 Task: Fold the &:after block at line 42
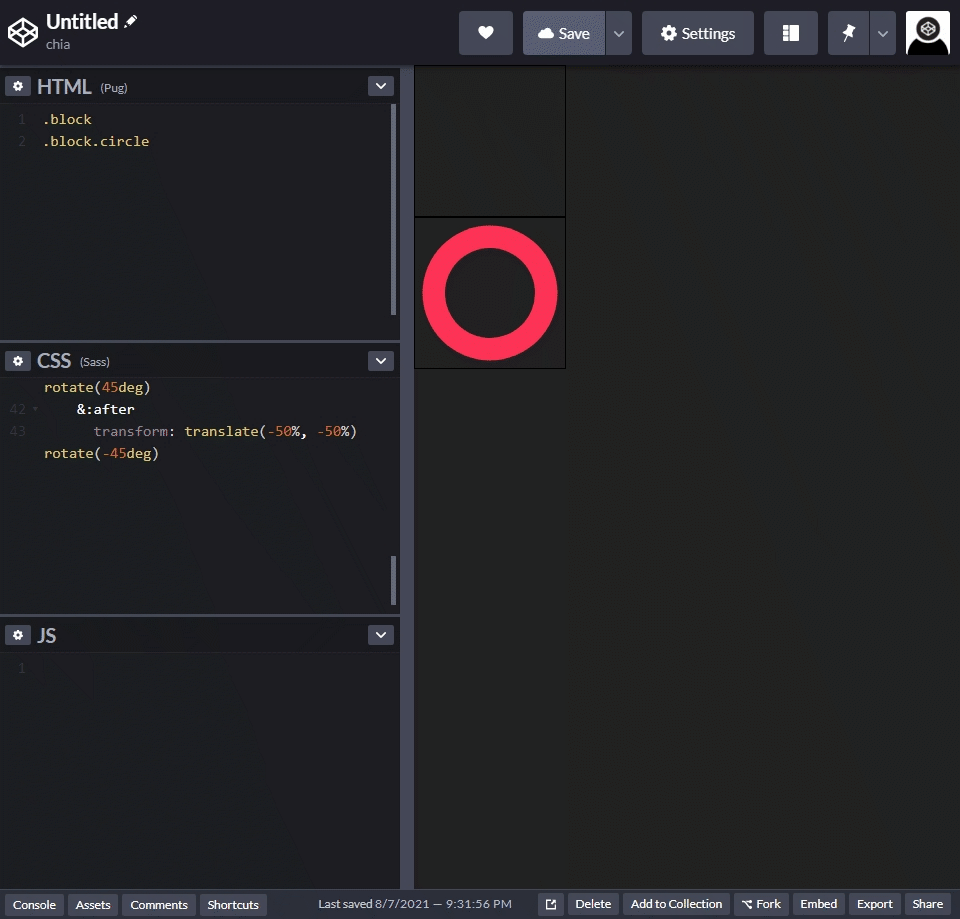click(36, 409)
